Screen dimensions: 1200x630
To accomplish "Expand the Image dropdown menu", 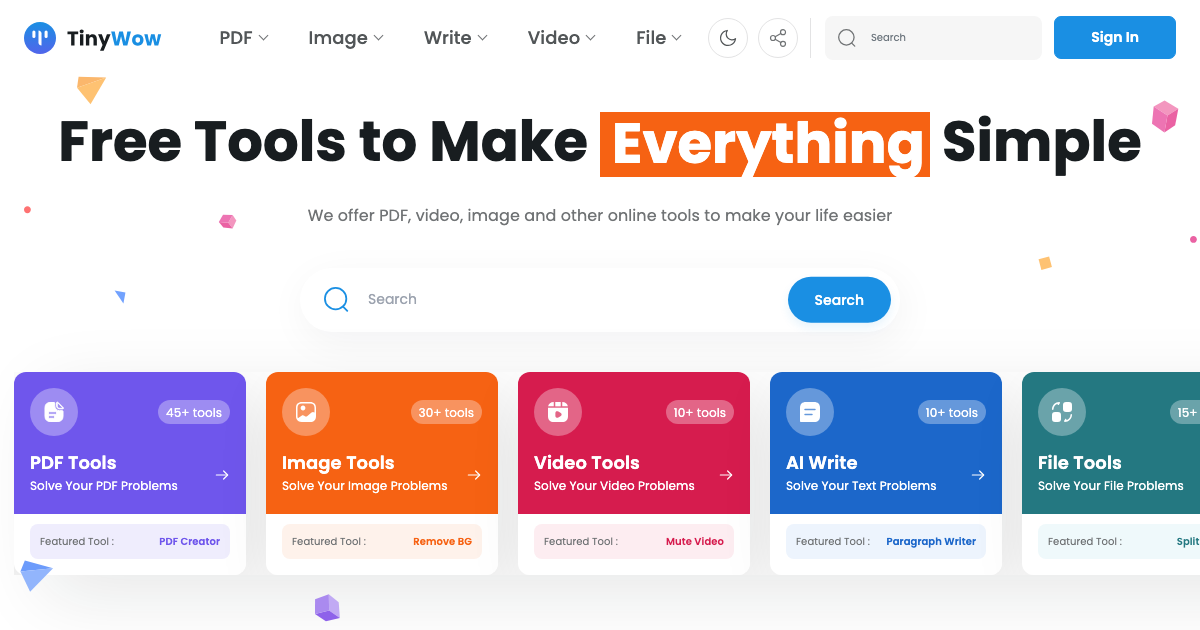I will pyautogui.click(x=345, y=38).
